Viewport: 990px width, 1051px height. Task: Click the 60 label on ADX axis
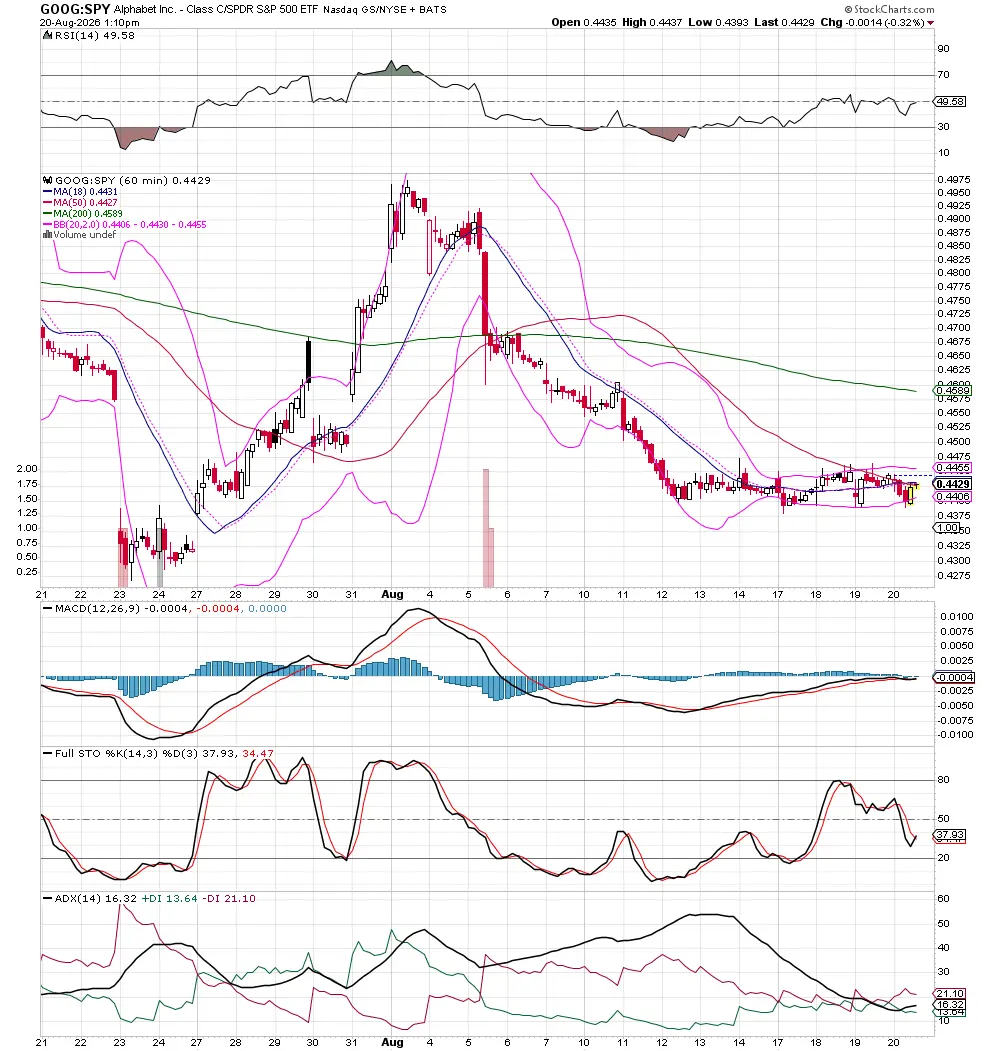(943, 898)
